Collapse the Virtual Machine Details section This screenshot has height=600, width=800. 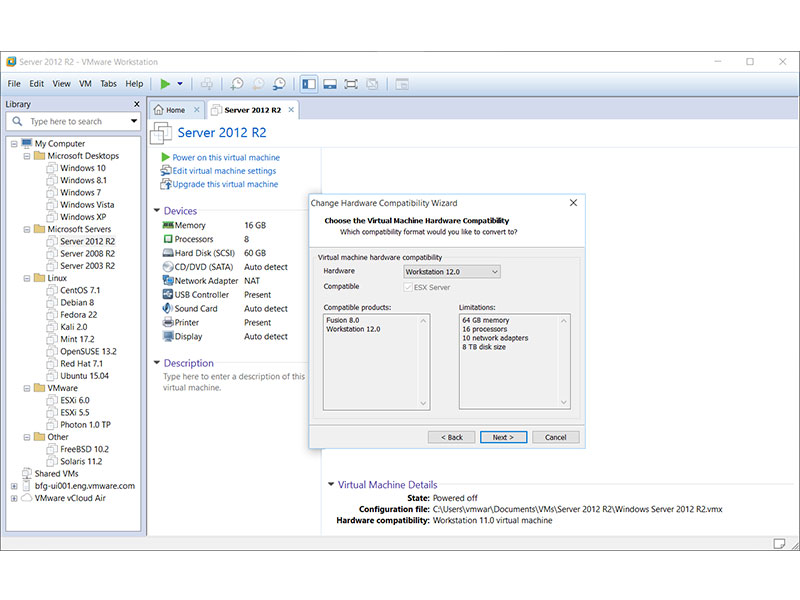point(331,484)
